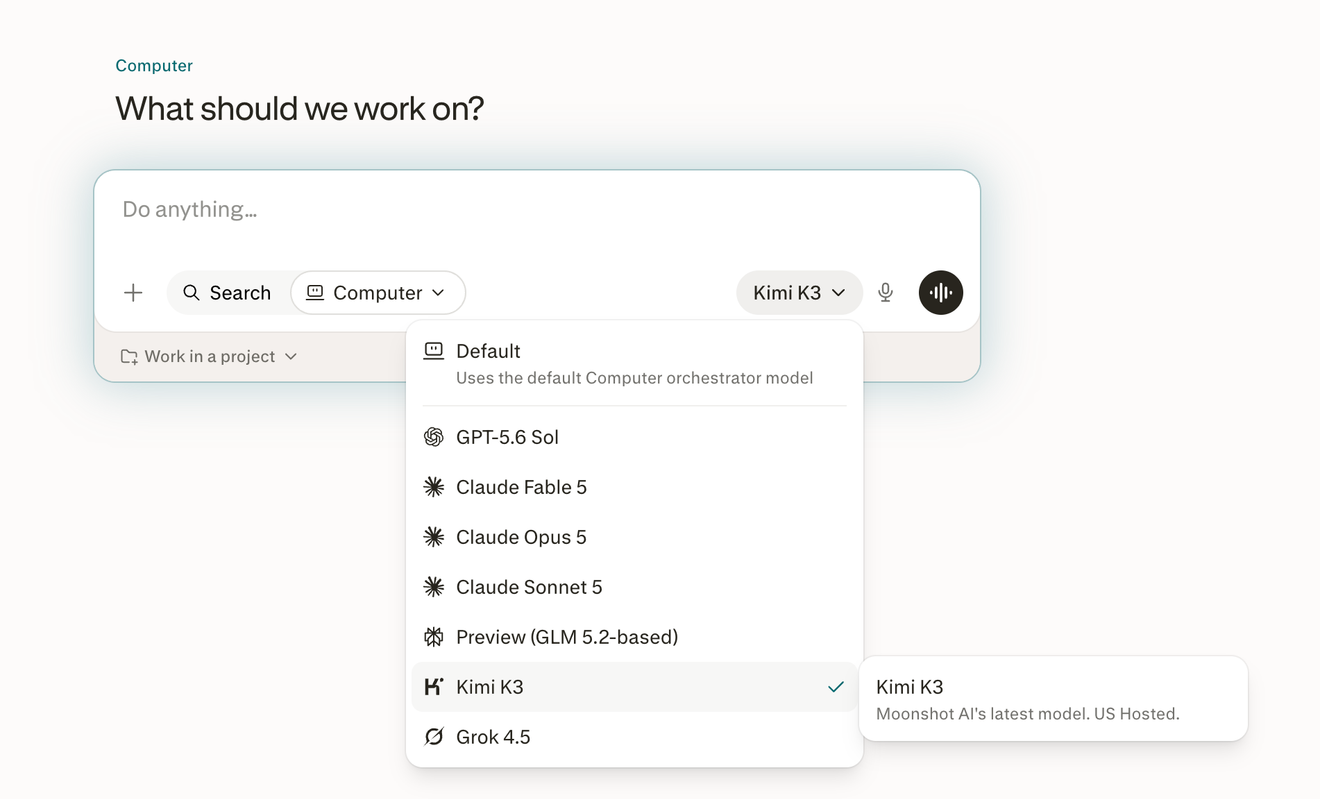Click the Kimi K logo in the model list
The image size is (1320, 799).
433,687
